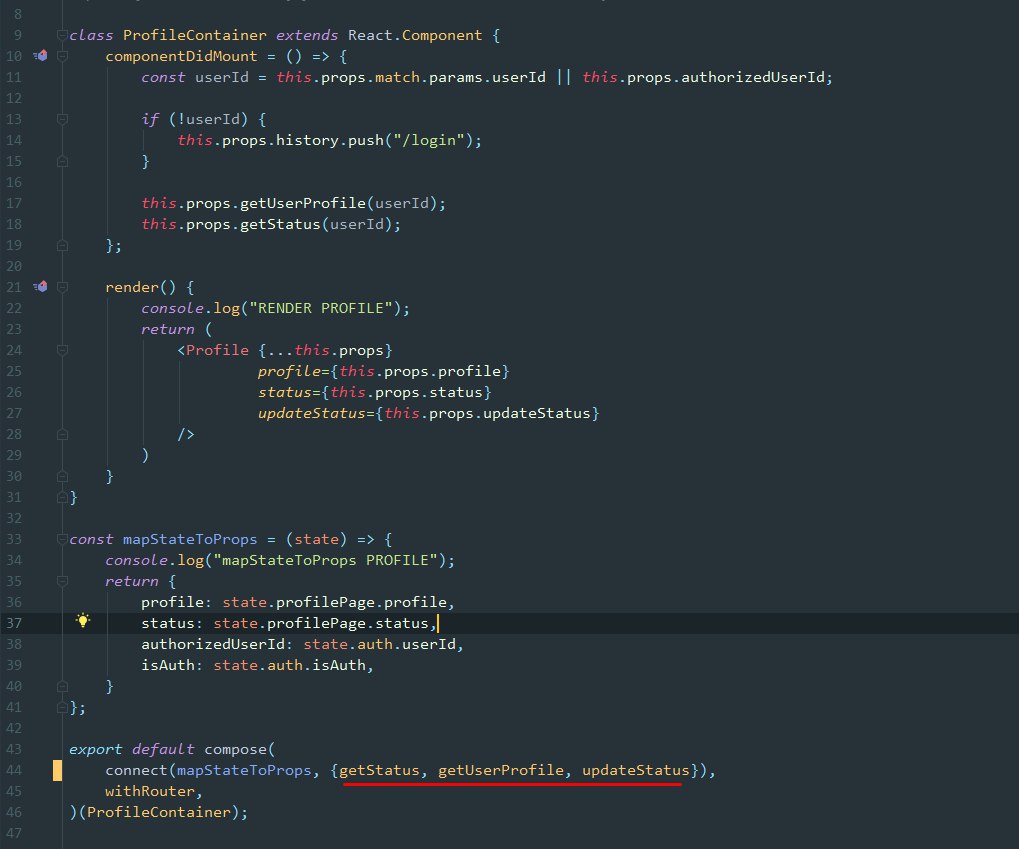Image resolution: width=1019 pixels, height=849 pixels.
Task: Click mapStateToProps declaration on line 33
Action: 190,539
